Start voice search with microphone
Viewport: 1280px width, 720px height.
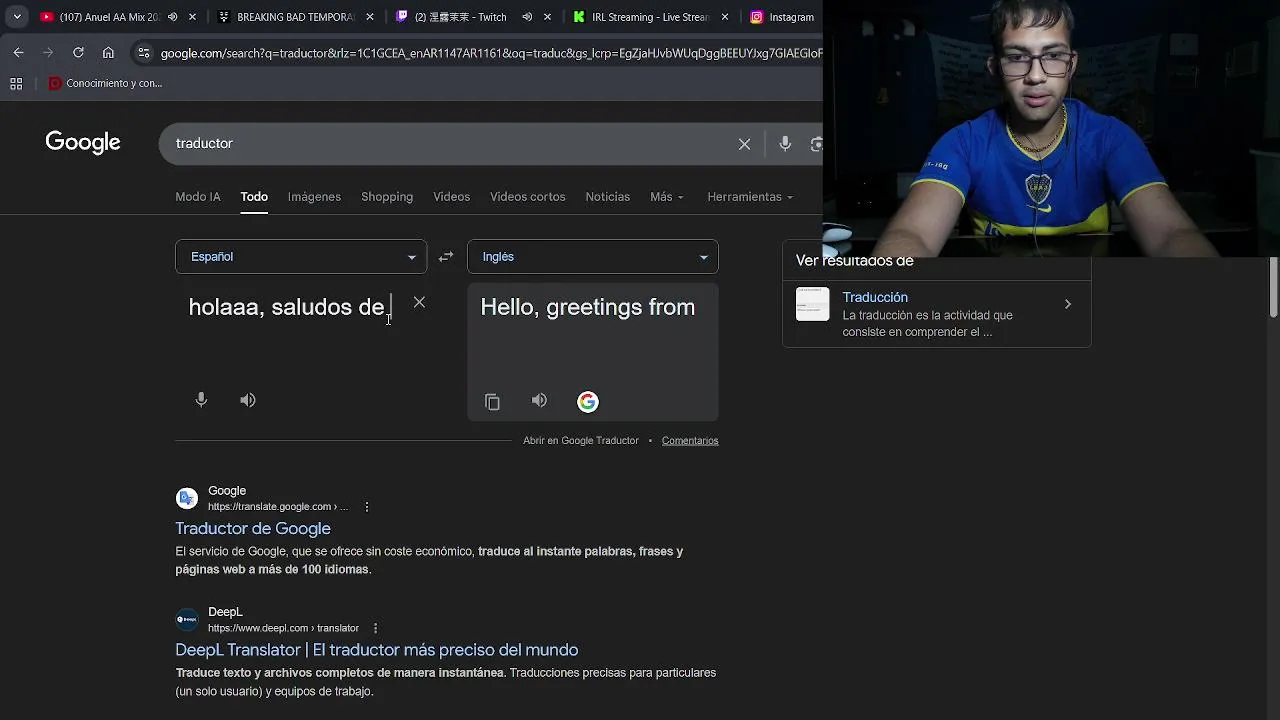coord(785,144)
